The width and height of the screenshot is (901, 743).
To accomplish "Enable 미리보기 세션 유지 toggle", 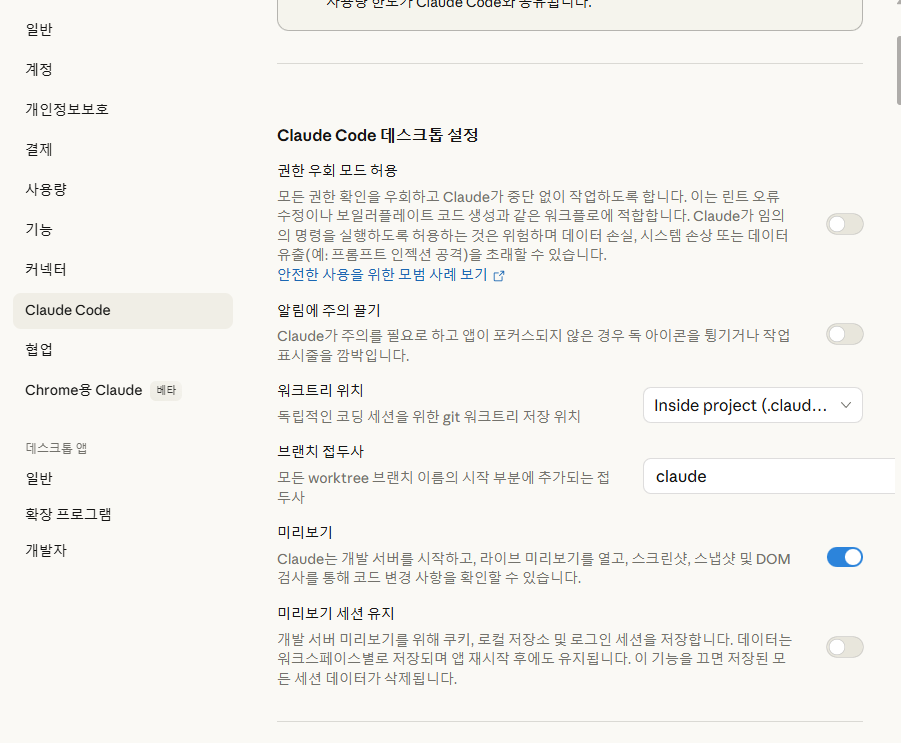I will 844,647.
